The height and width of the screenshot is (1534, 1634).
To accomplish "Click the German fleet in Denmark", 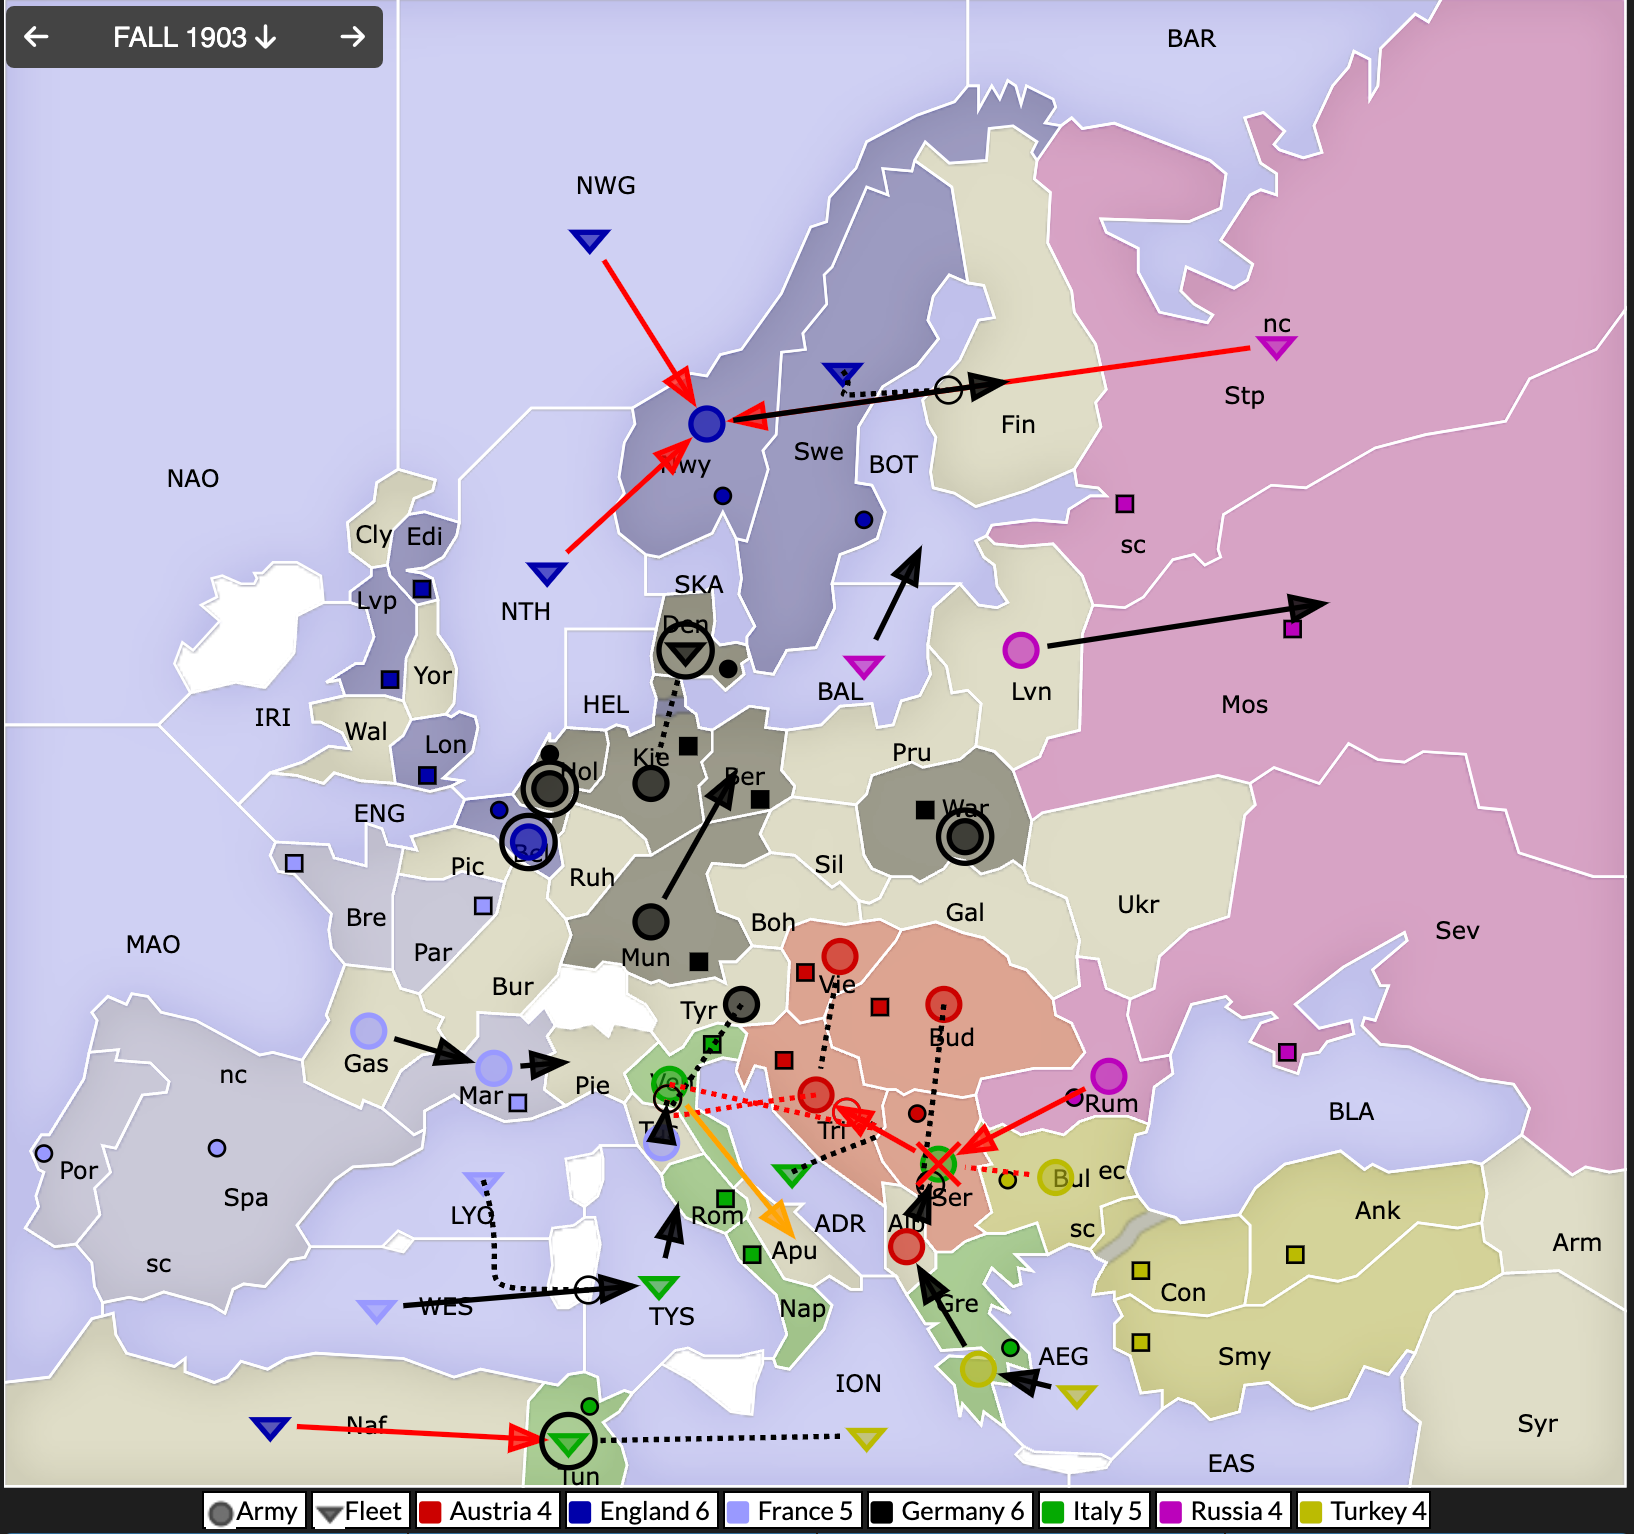I will (x=685, y=653).
